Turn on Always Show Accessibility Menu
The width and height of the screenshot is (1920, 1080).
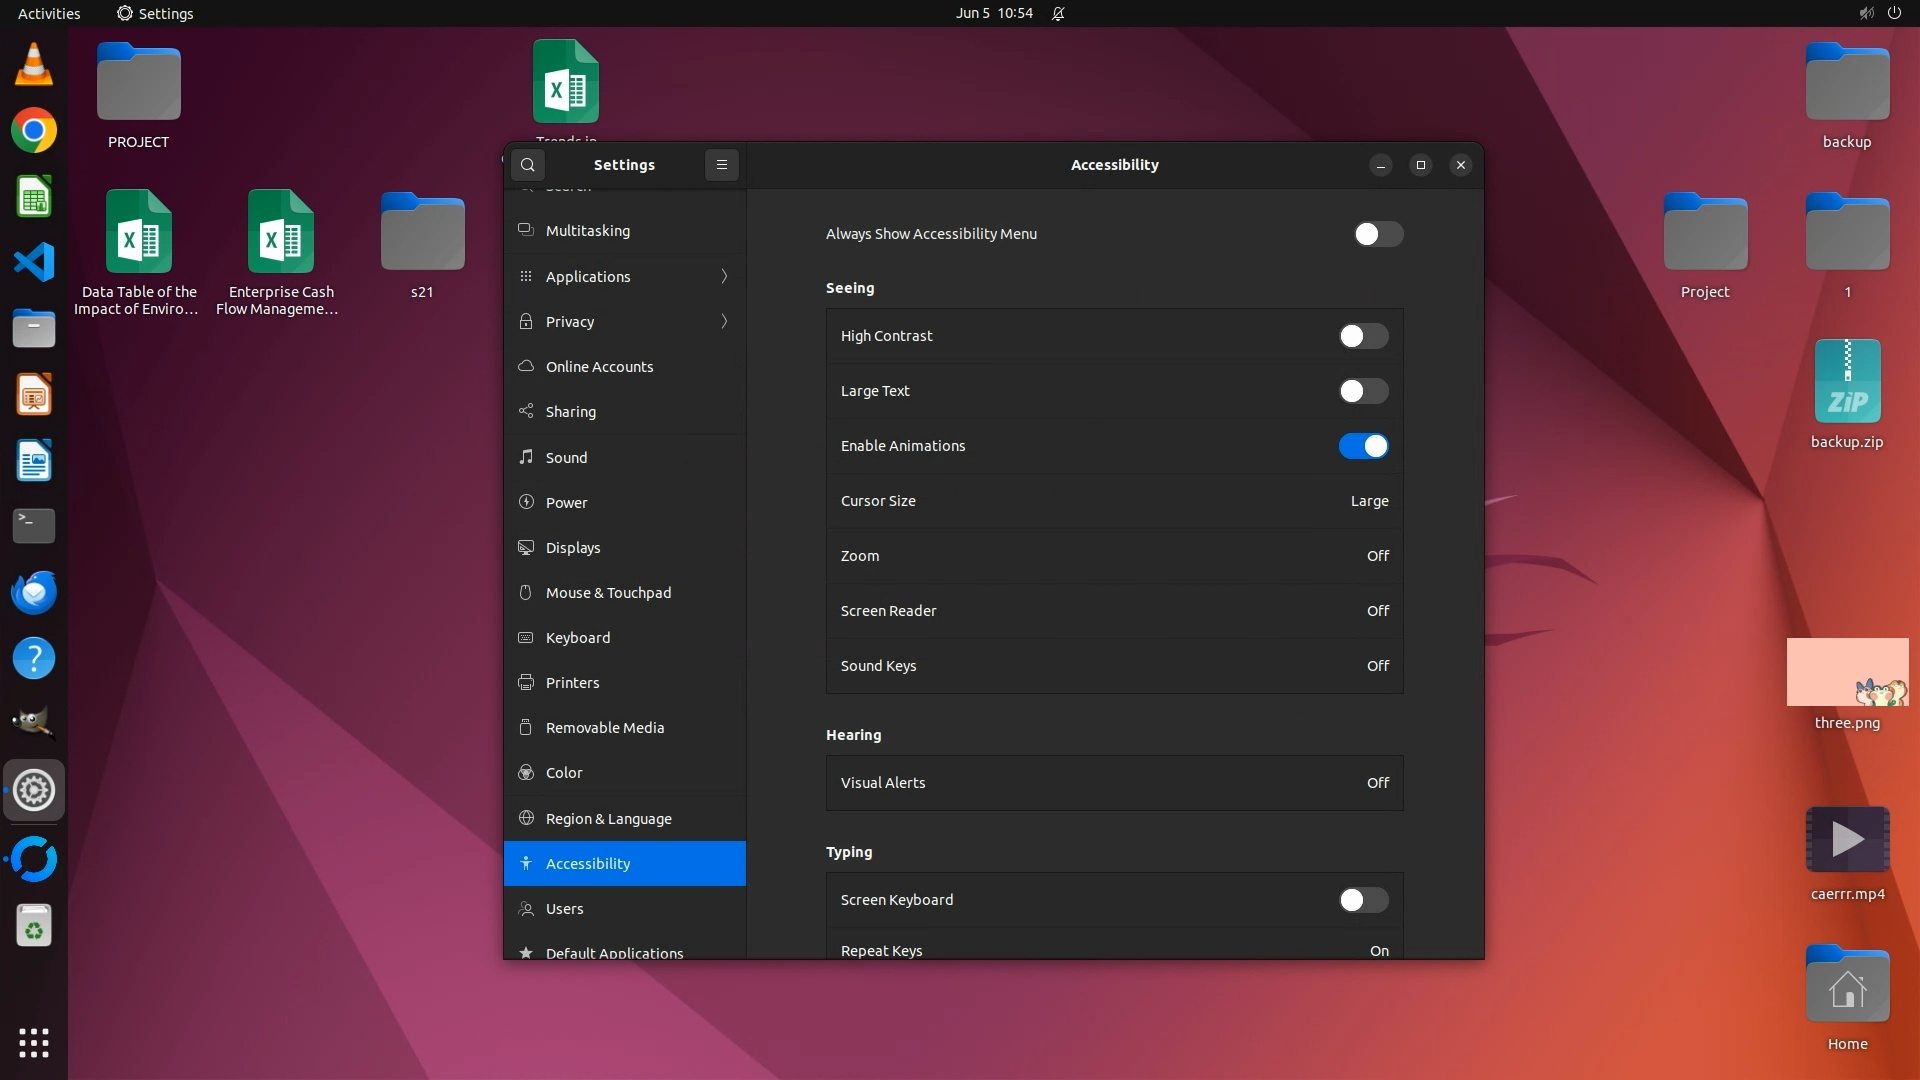tap(1378, 234)
